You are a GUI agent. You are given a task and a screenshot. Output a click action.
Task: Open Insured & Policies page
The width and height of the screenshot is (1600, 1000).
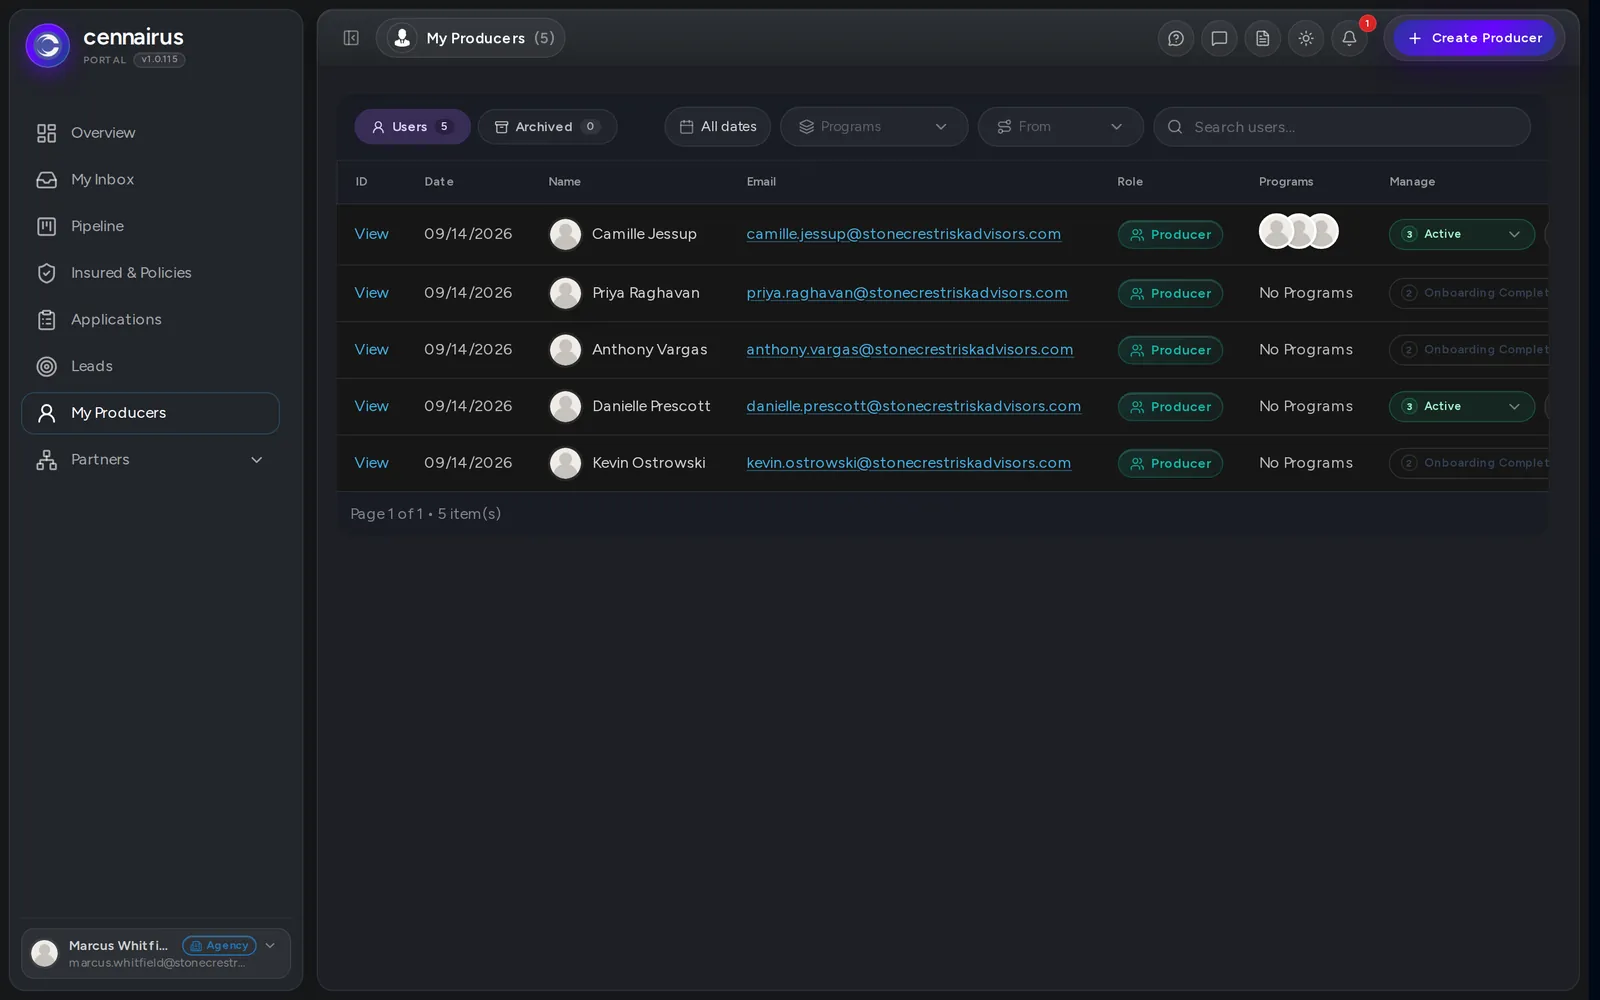point(150,273)
